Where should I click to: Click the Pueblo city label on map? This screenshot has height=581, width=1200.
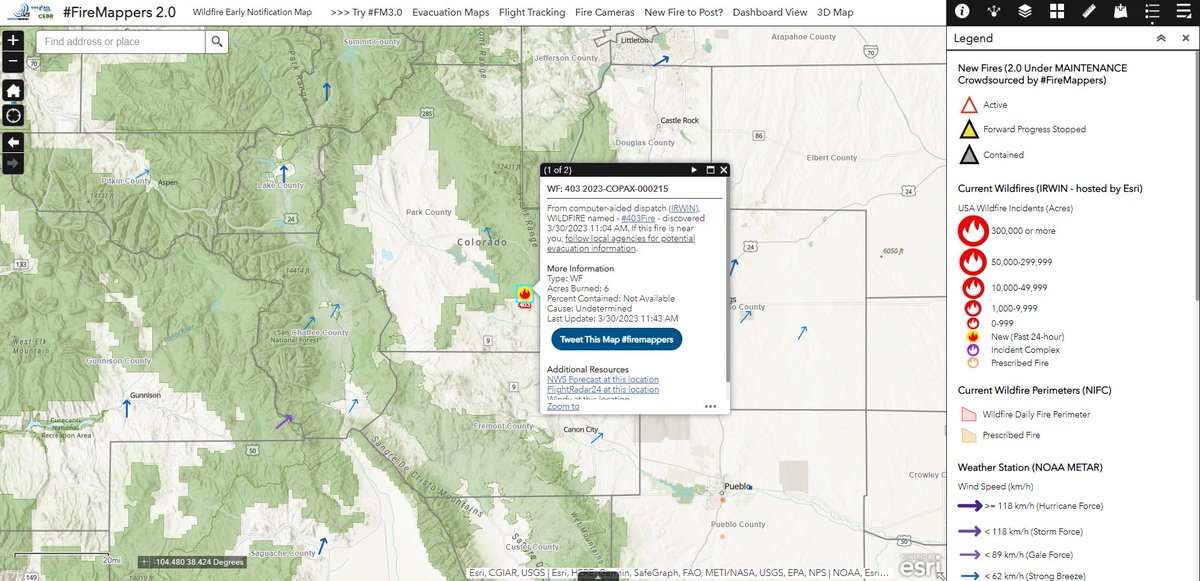point(738,487)
